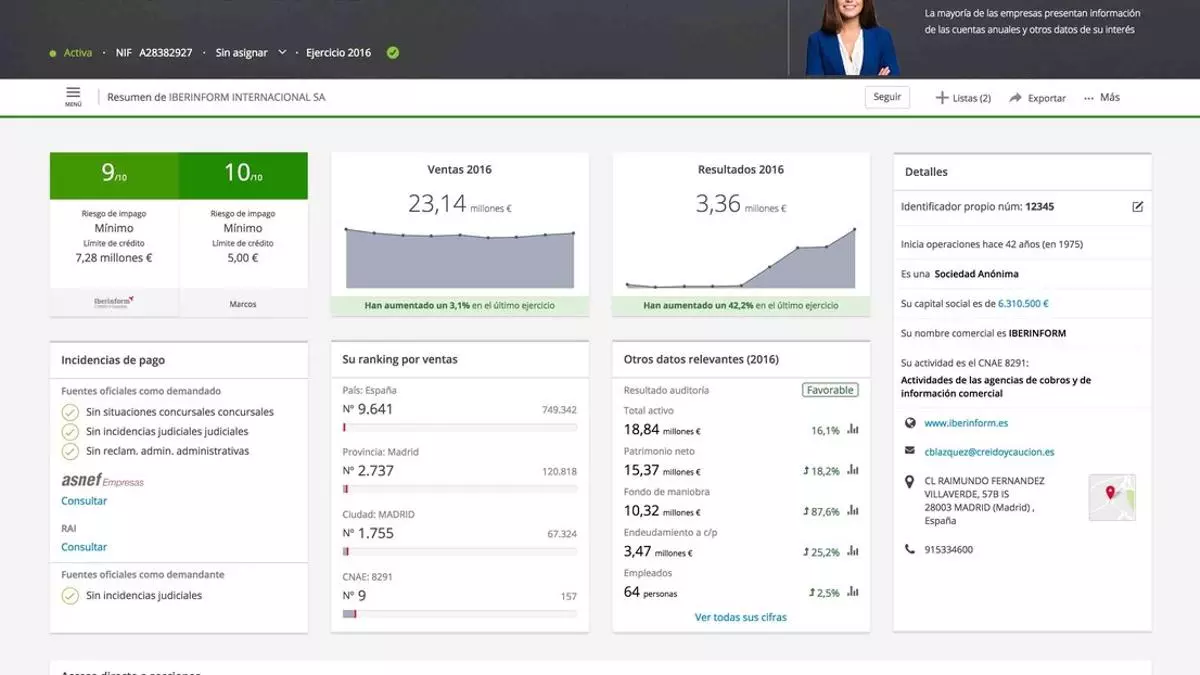
Task: Click Consultar link under asnef Empresas
Action: pyautogui.click(x=84, y=501)
